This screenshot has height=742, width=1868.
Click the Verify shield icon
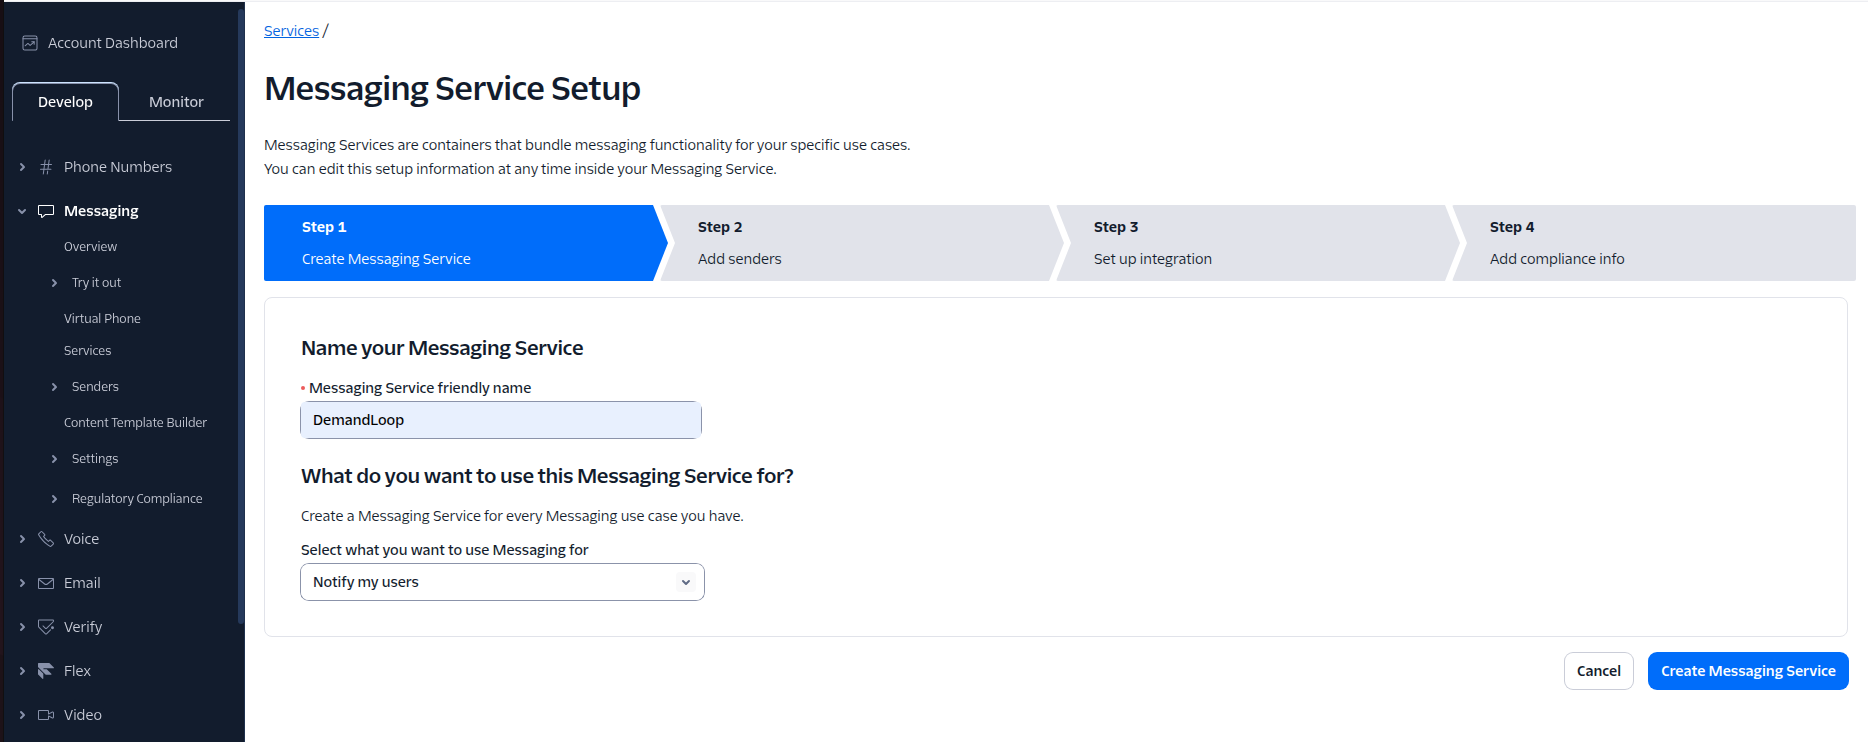point(45,626)
